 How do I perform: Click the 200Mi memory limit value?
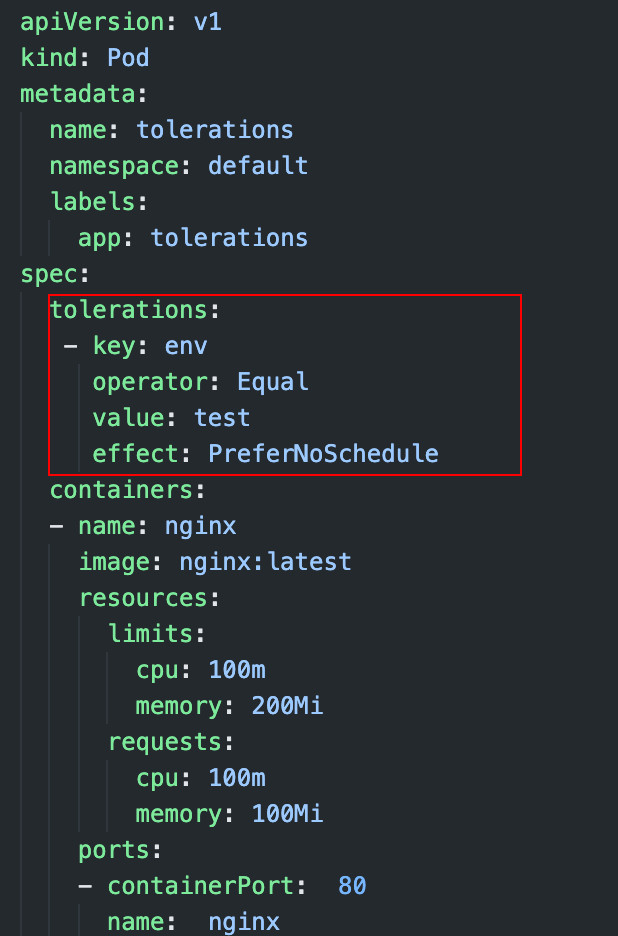pyautogui.click(x=287, y=706)
